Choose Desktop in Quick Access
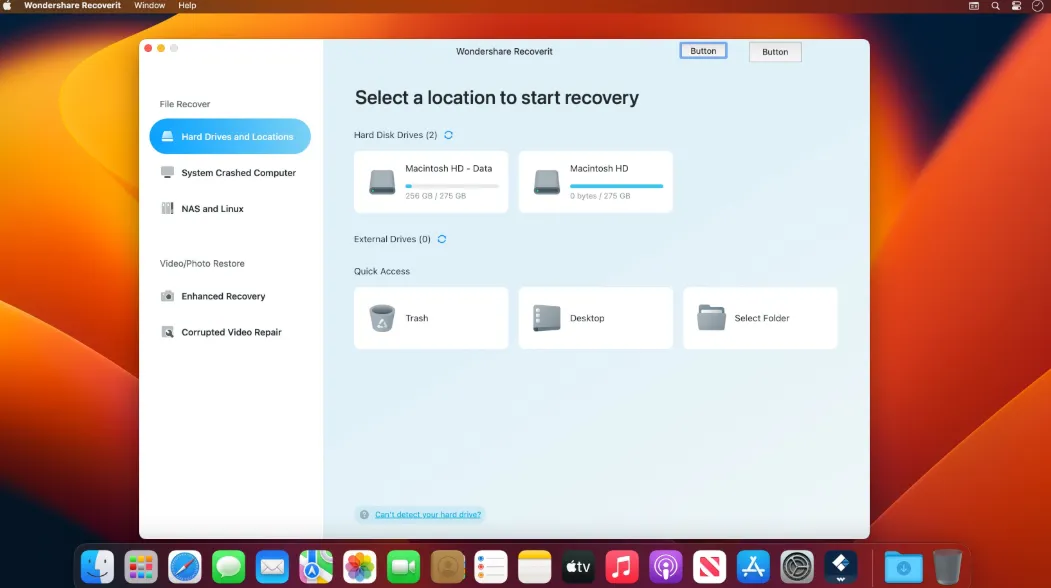The width and height of the screenshot is (1051, 588). pyautogui.click(x=595, y=318)
